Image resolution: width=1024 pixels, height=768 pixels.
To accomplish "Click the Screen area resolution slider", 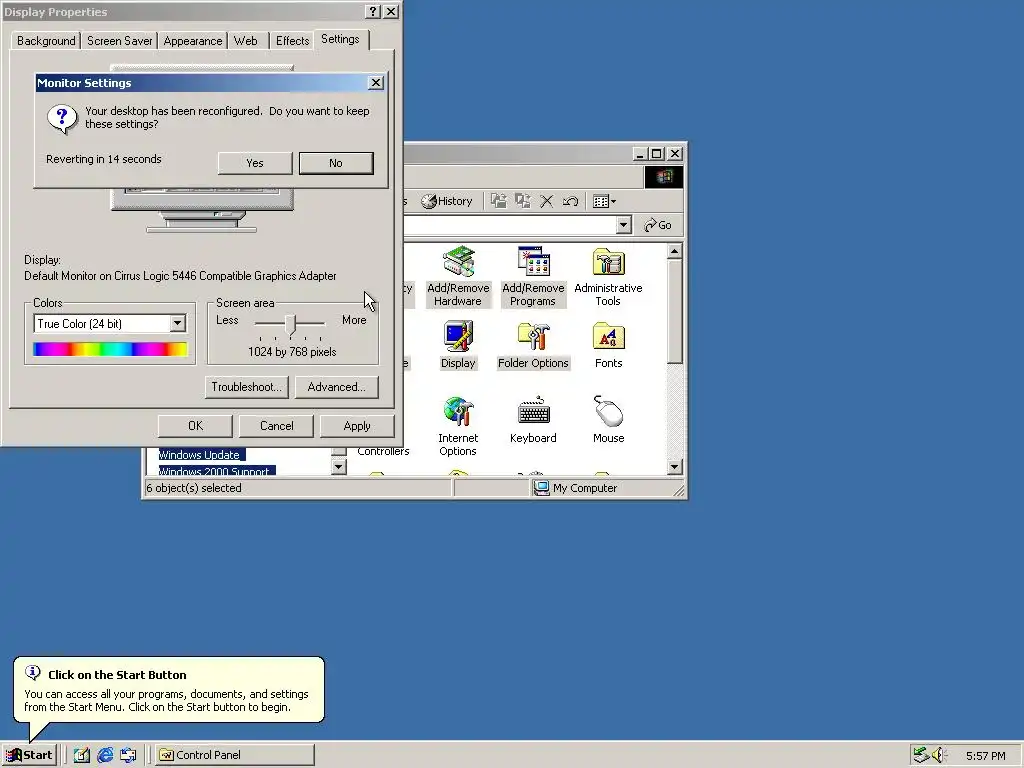I will [291, 323].
